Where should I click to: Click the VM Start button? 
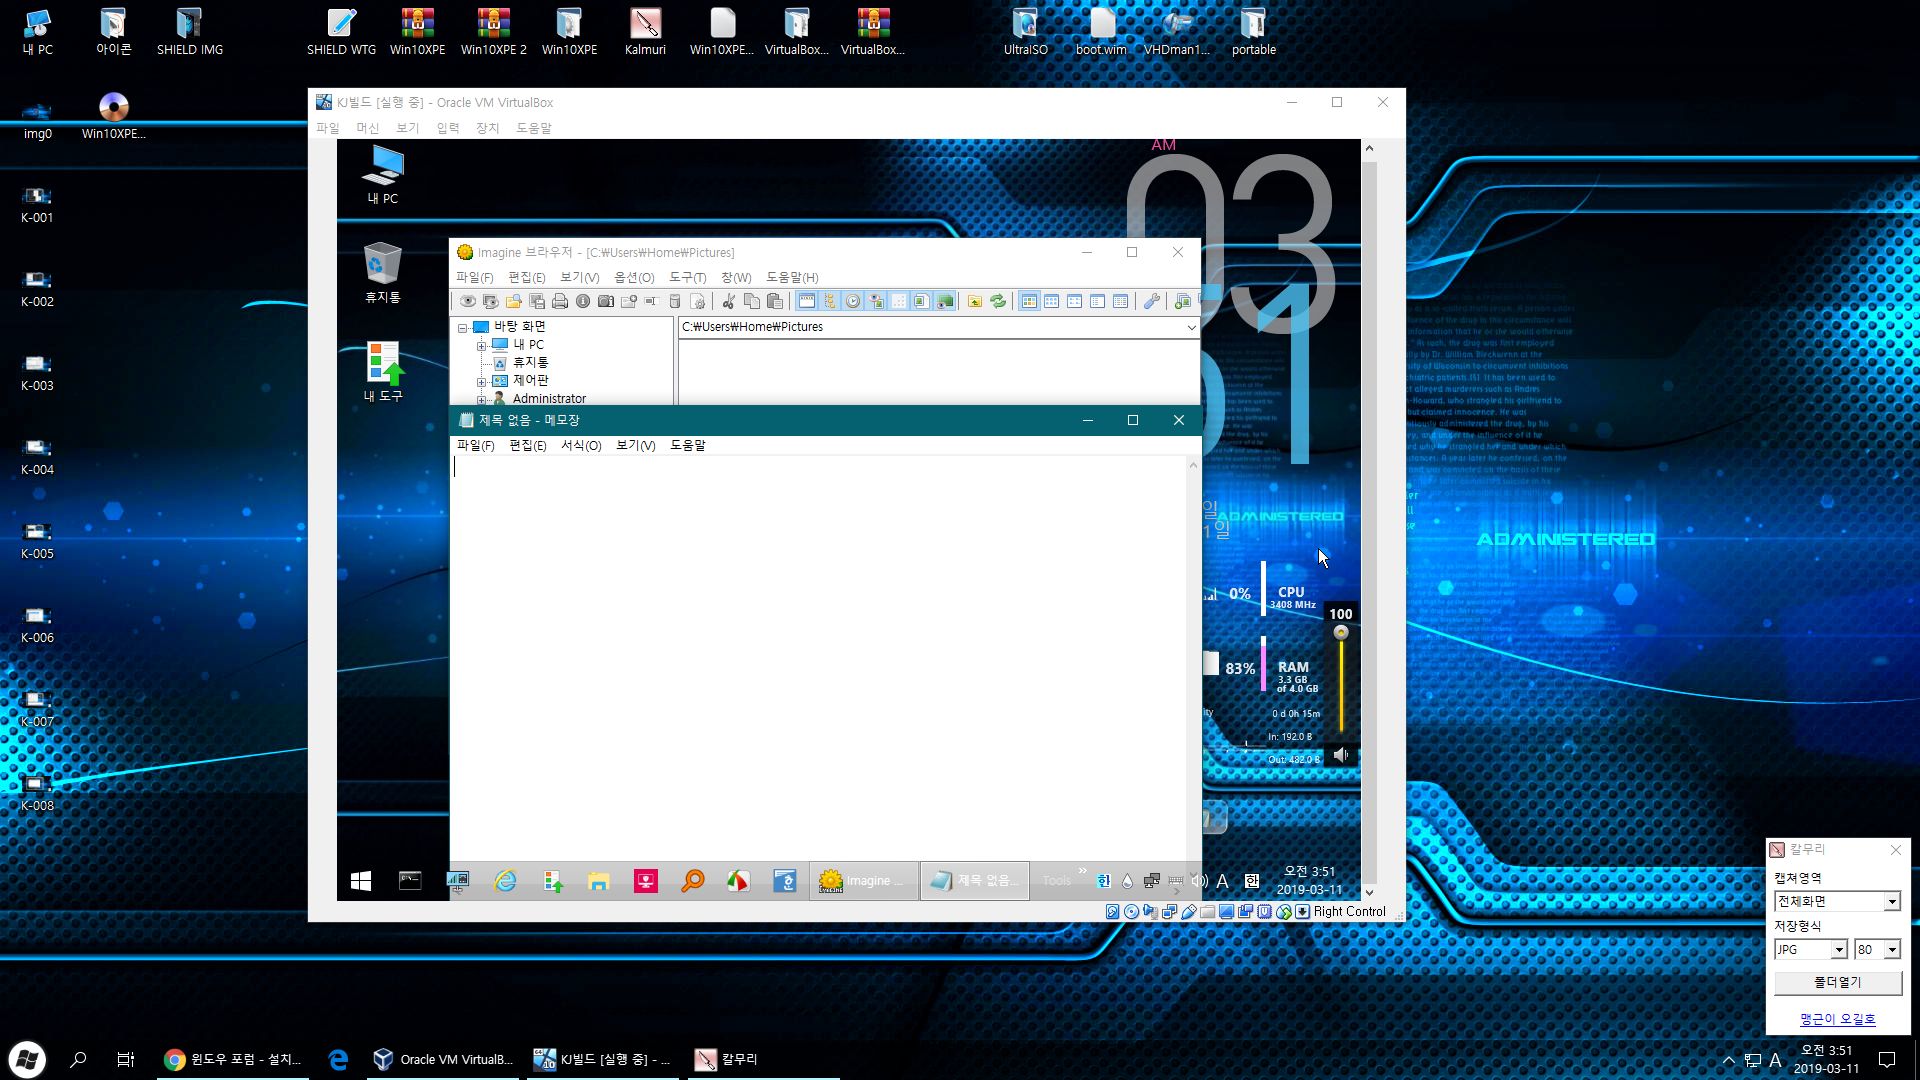[x=361, y=881]
